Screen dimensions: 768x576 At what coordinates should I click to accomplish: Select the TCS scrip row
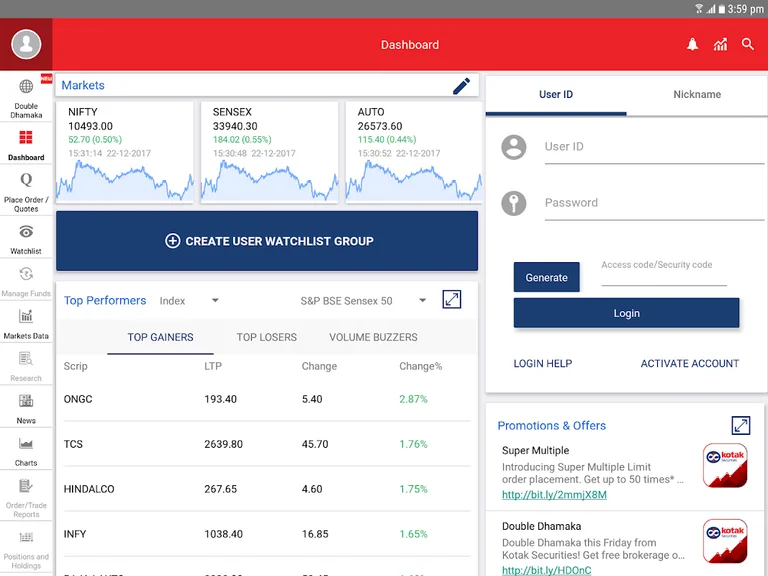pyautogui.click(x=267, y=444)
